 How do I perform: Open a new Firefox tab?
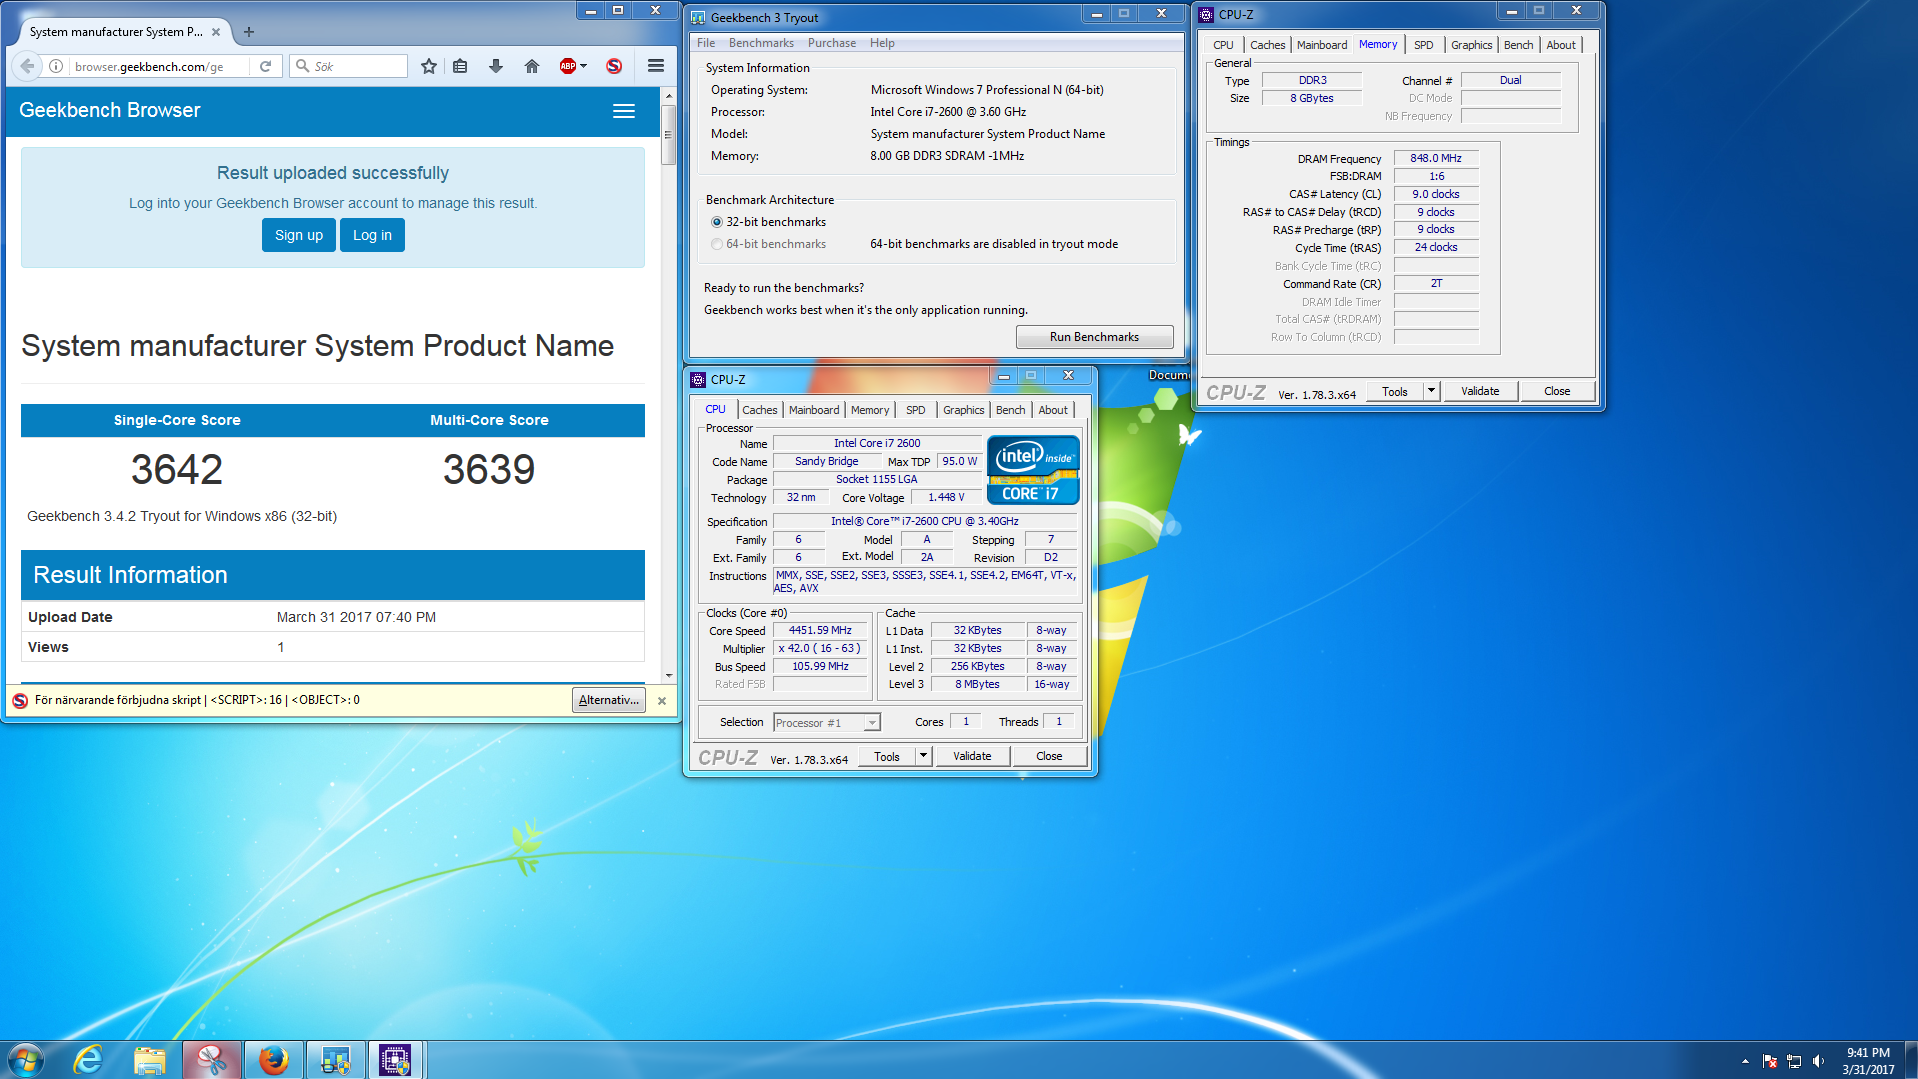(x=249, y=32)
